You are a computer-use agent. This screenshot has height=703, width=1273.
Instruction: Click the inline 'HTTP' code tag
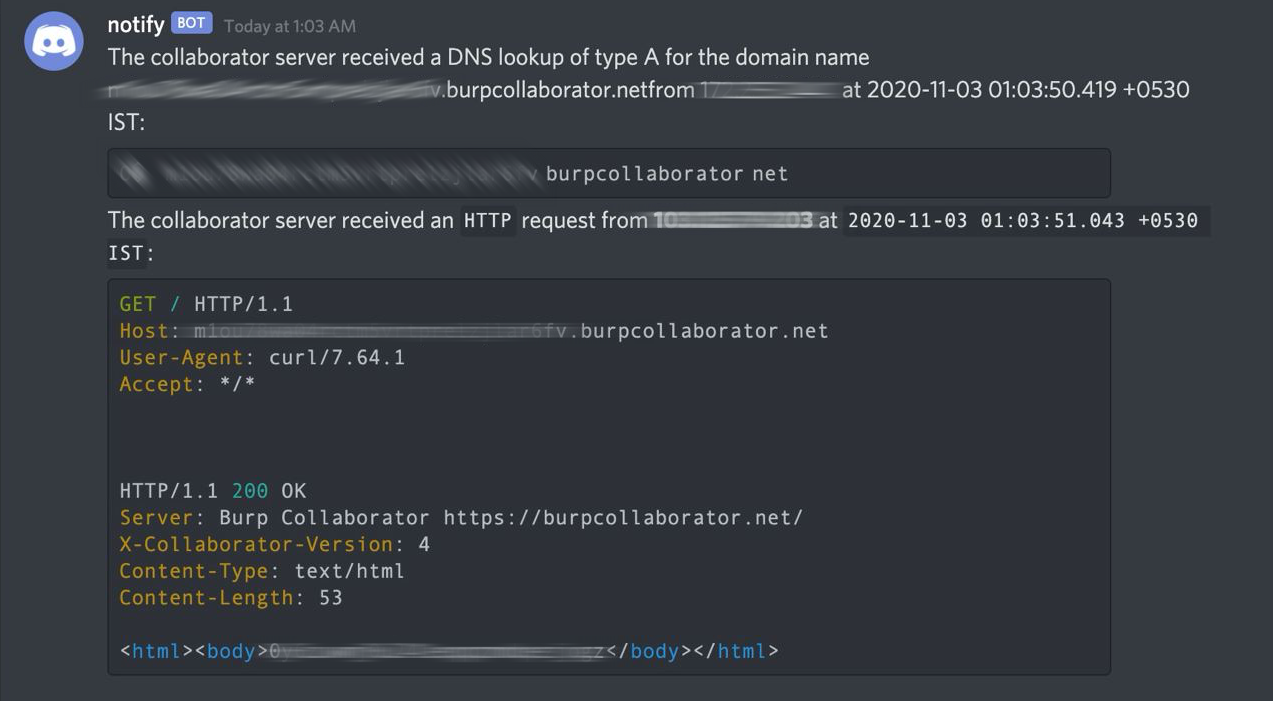488,221
